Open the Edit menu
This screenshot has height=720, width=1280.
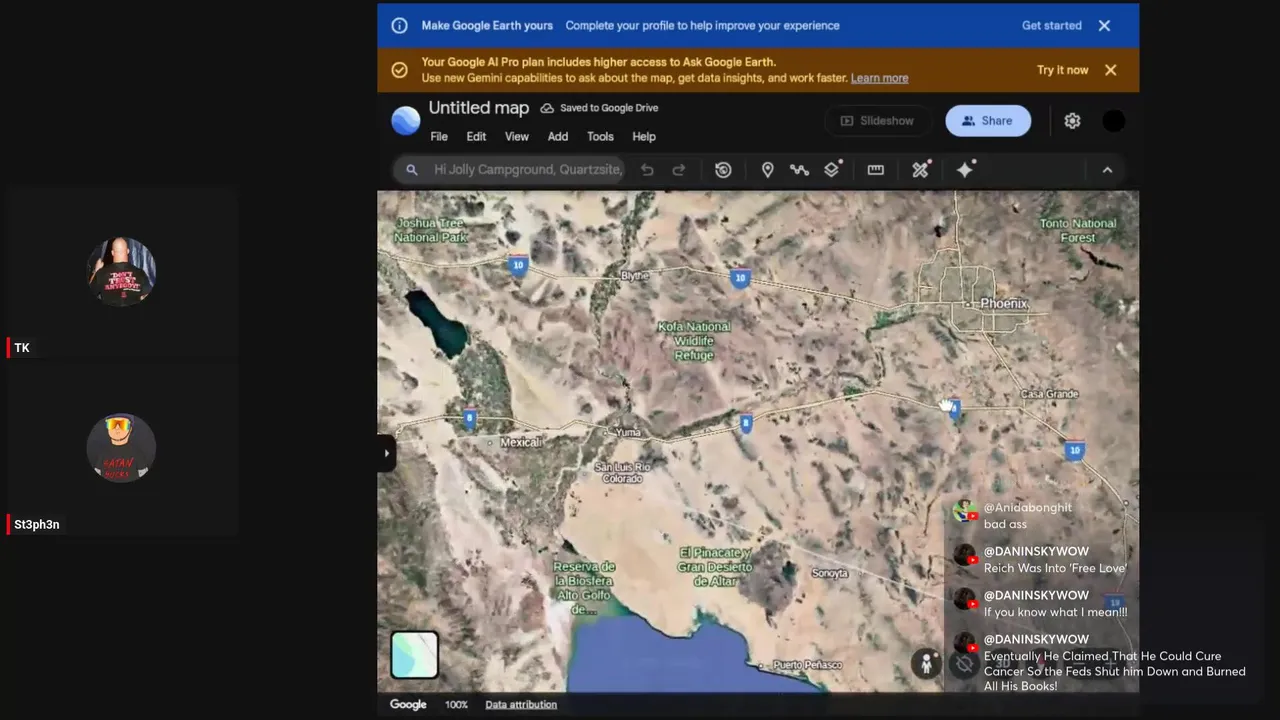point(476,137)
